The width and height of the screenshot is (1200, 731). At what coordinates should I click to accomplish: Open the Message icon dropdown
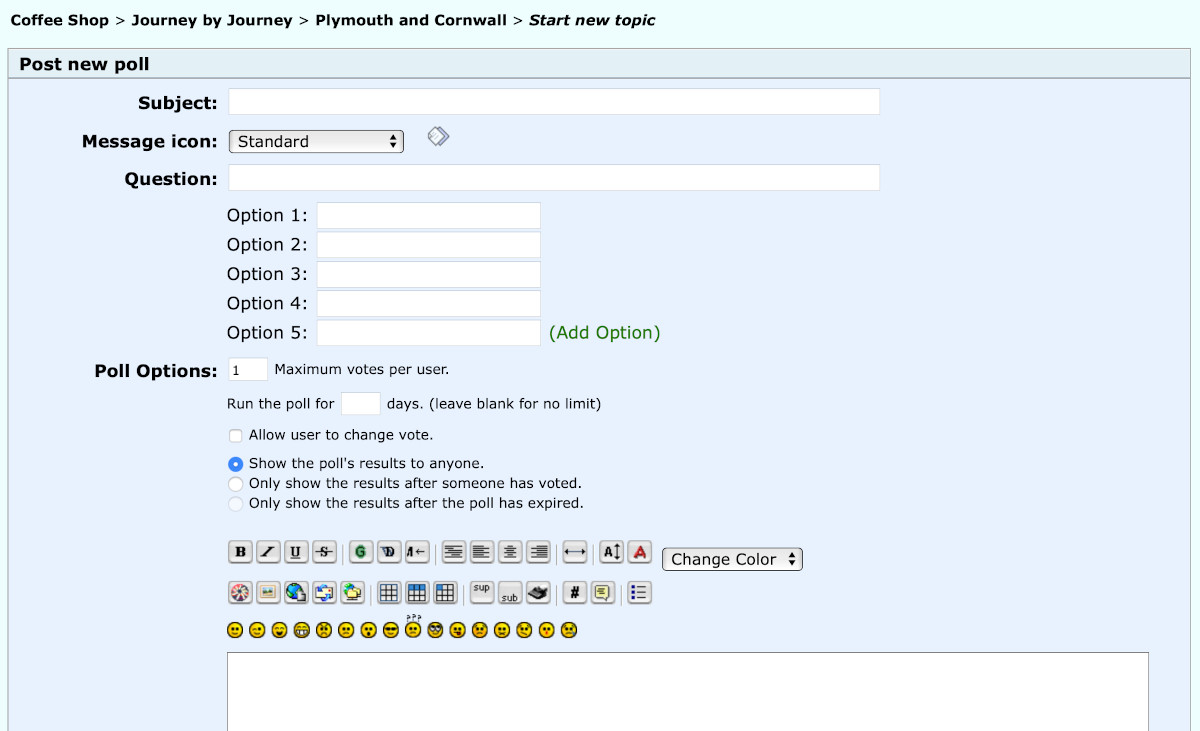(x=316, y=142)
